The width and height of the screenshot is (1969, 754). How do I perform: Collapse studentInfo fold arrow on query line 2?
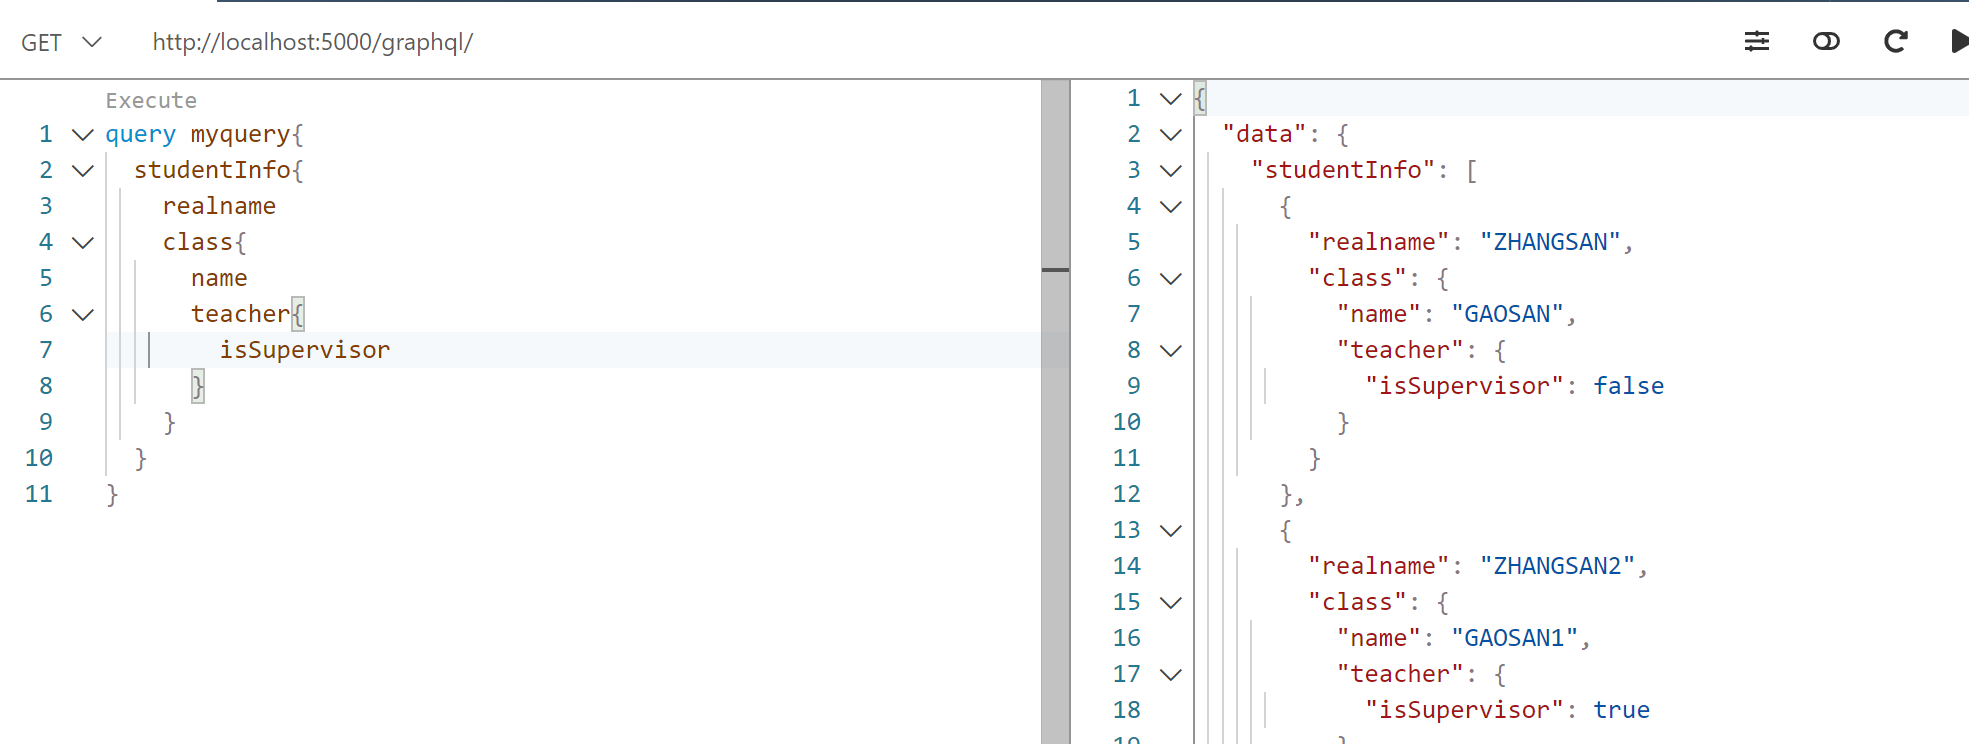(x=83, y=170)
